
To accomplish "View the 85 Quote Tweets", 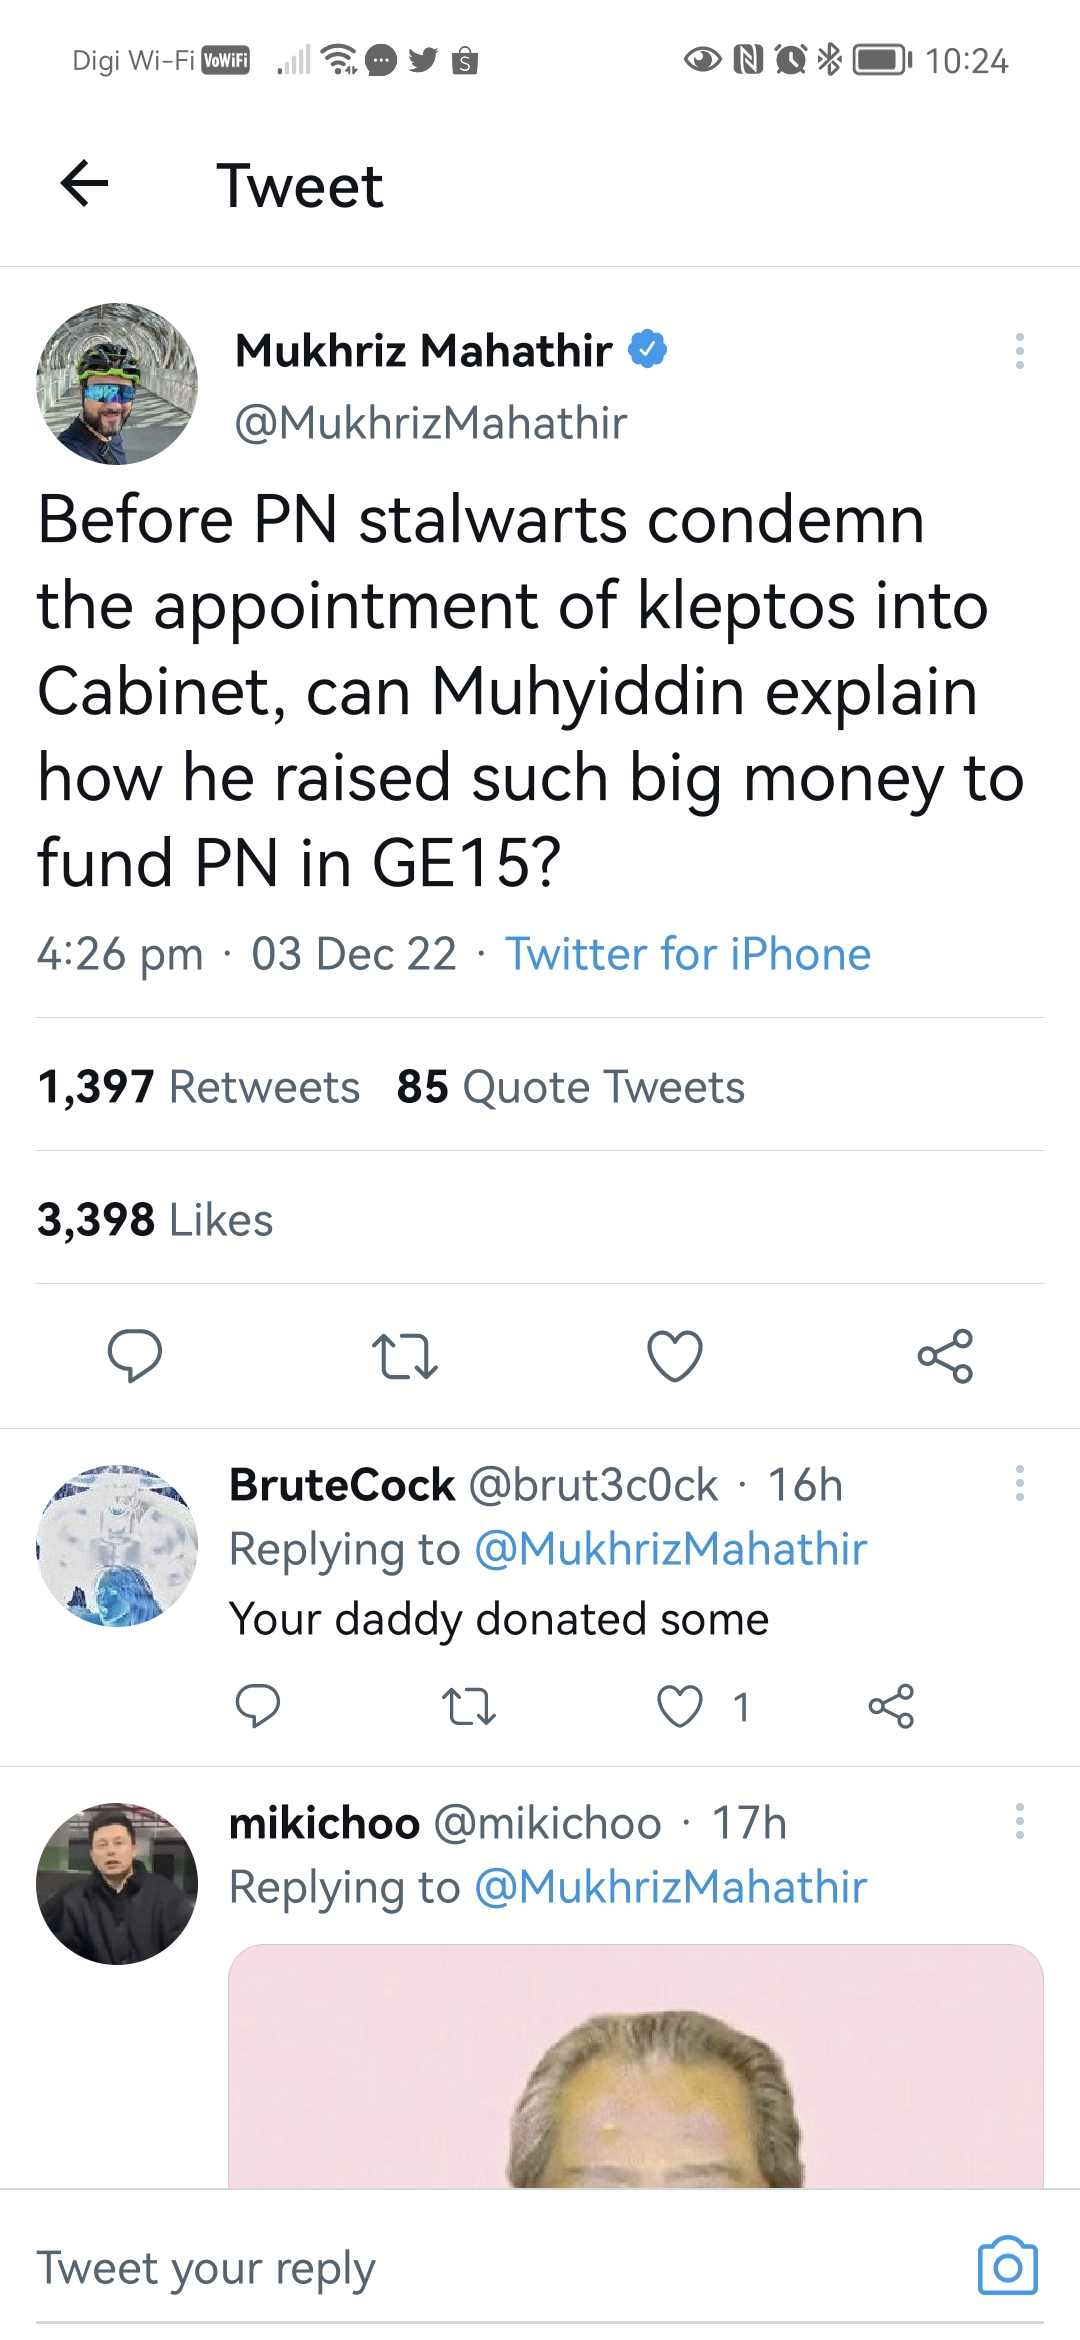I will 570,1087.
